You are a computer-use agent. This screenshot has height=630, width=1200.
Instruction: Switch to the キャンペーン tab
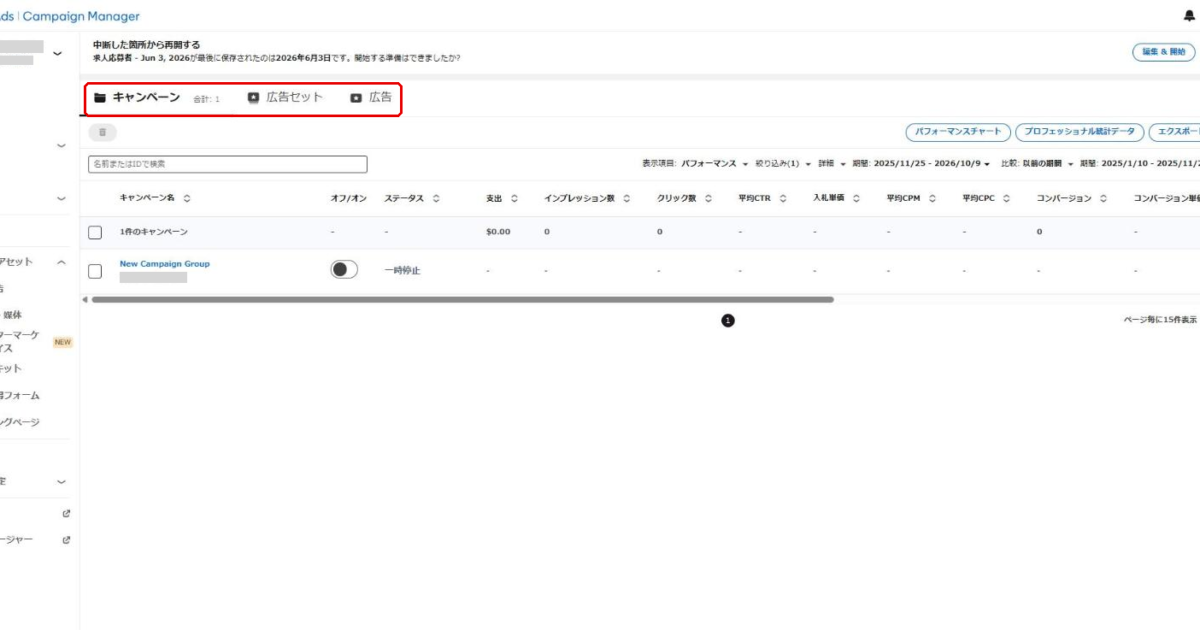pos(146,98)
